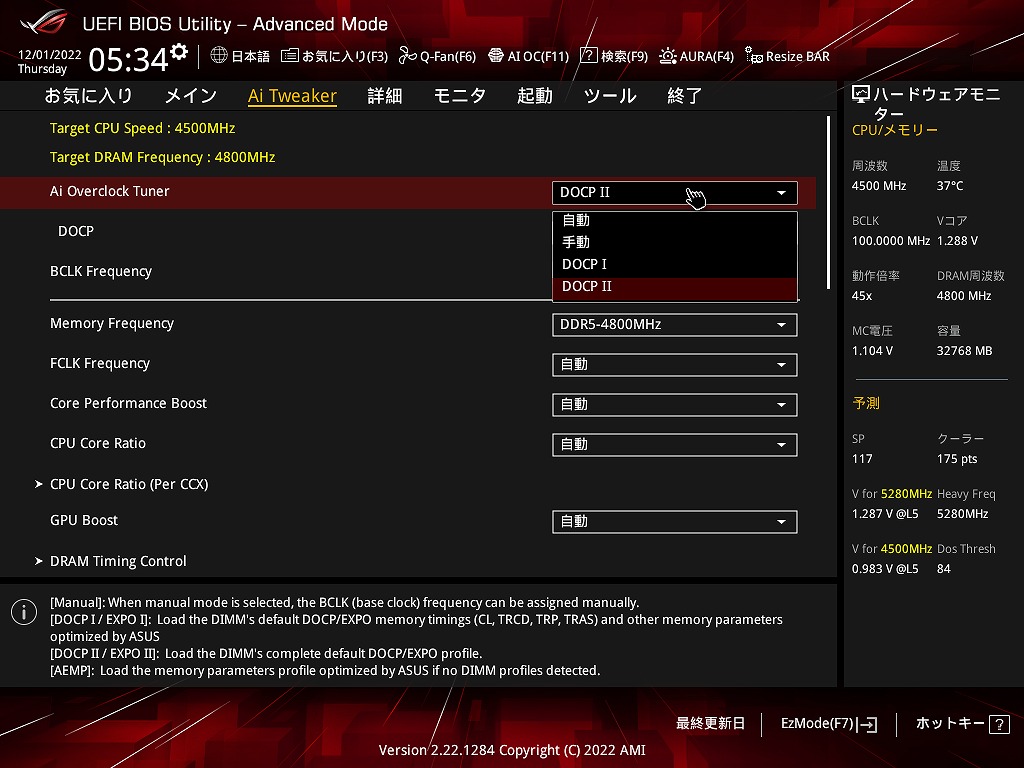
Task: Click the Memory Frequency label
Action: pyautogui.click(x=112, y=323)
